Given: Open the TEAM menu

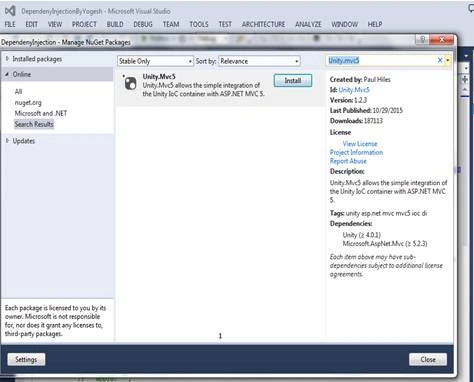Looking at the screenshot, I should 171,24.
